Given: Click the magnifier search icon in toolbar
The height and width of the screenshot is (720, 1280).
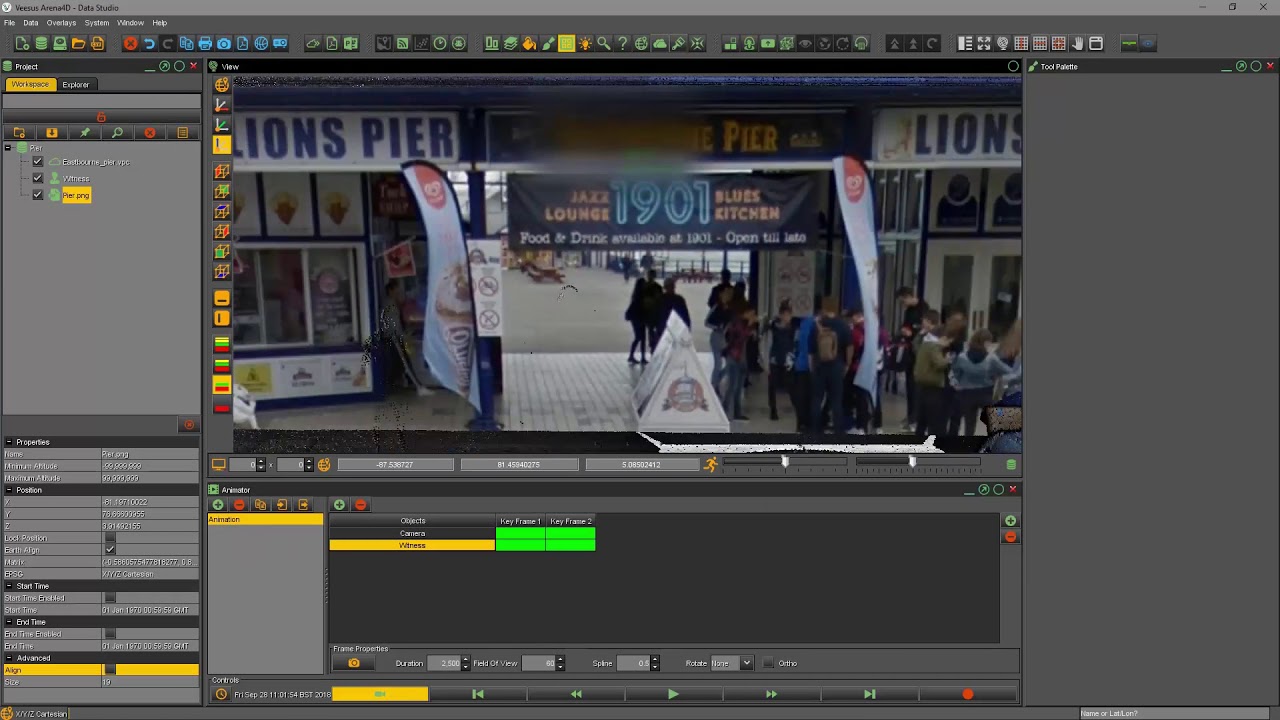Looking at the screenshot, I should pyautogui.click(x=603, y=43).
